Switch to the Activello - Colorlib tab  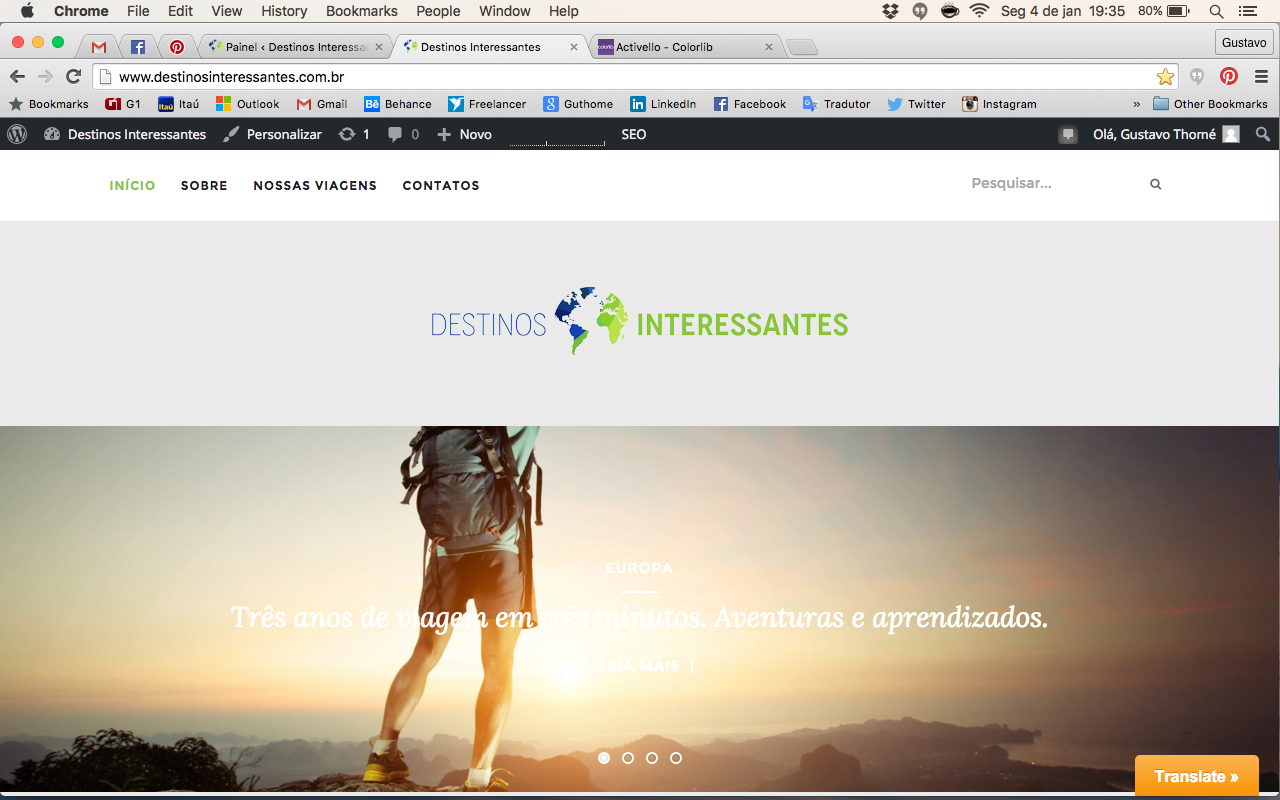pyautogui.click(x=686, y=47)
